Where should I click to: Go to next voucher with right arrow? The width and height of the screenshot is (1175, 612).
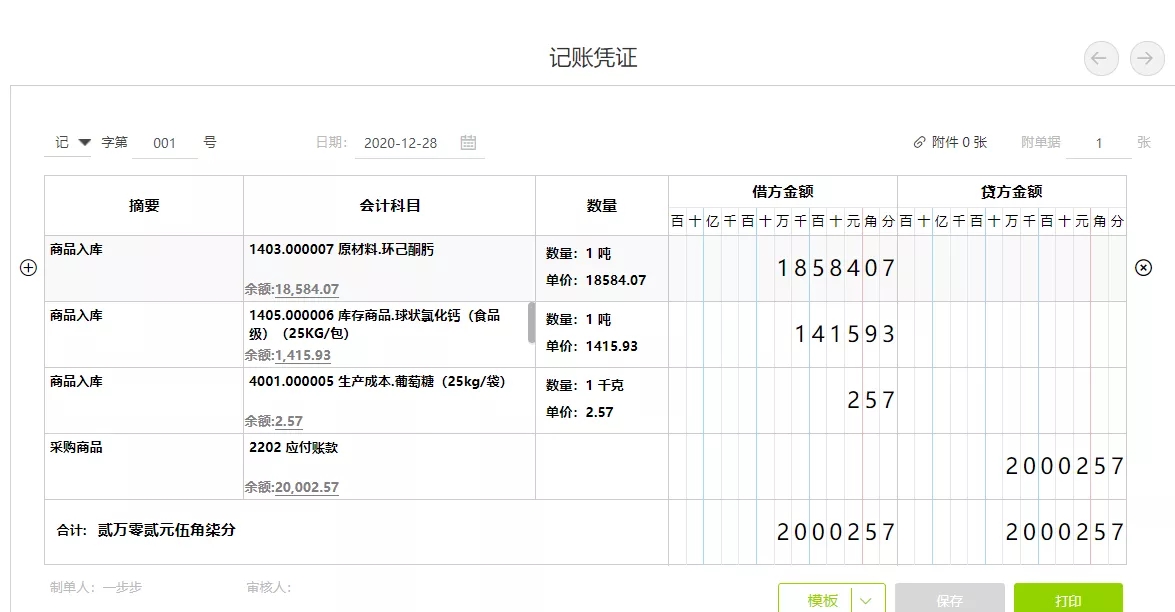click(x=1147, y=58)
